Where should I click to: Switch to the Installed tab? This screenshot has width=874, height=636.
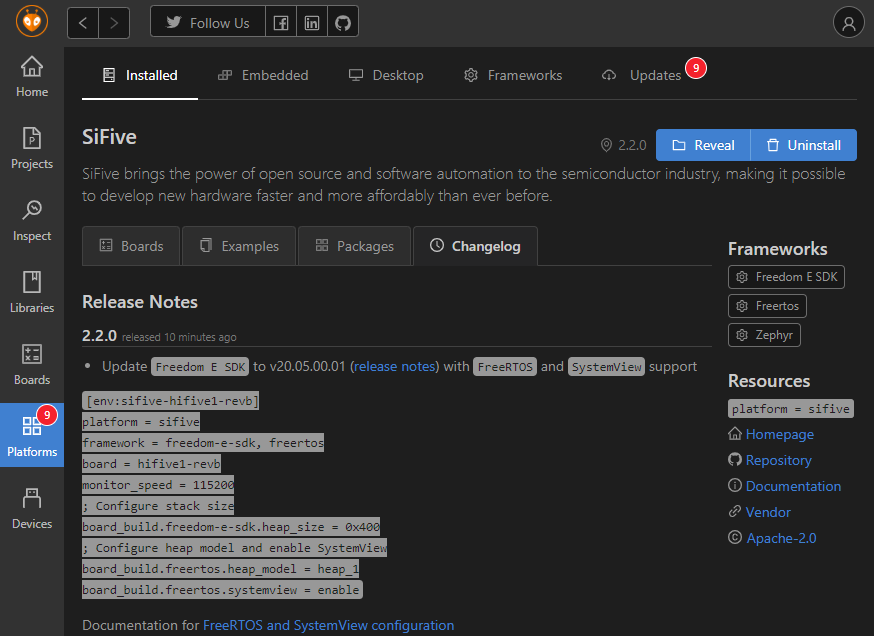click(x=140, y=75)
